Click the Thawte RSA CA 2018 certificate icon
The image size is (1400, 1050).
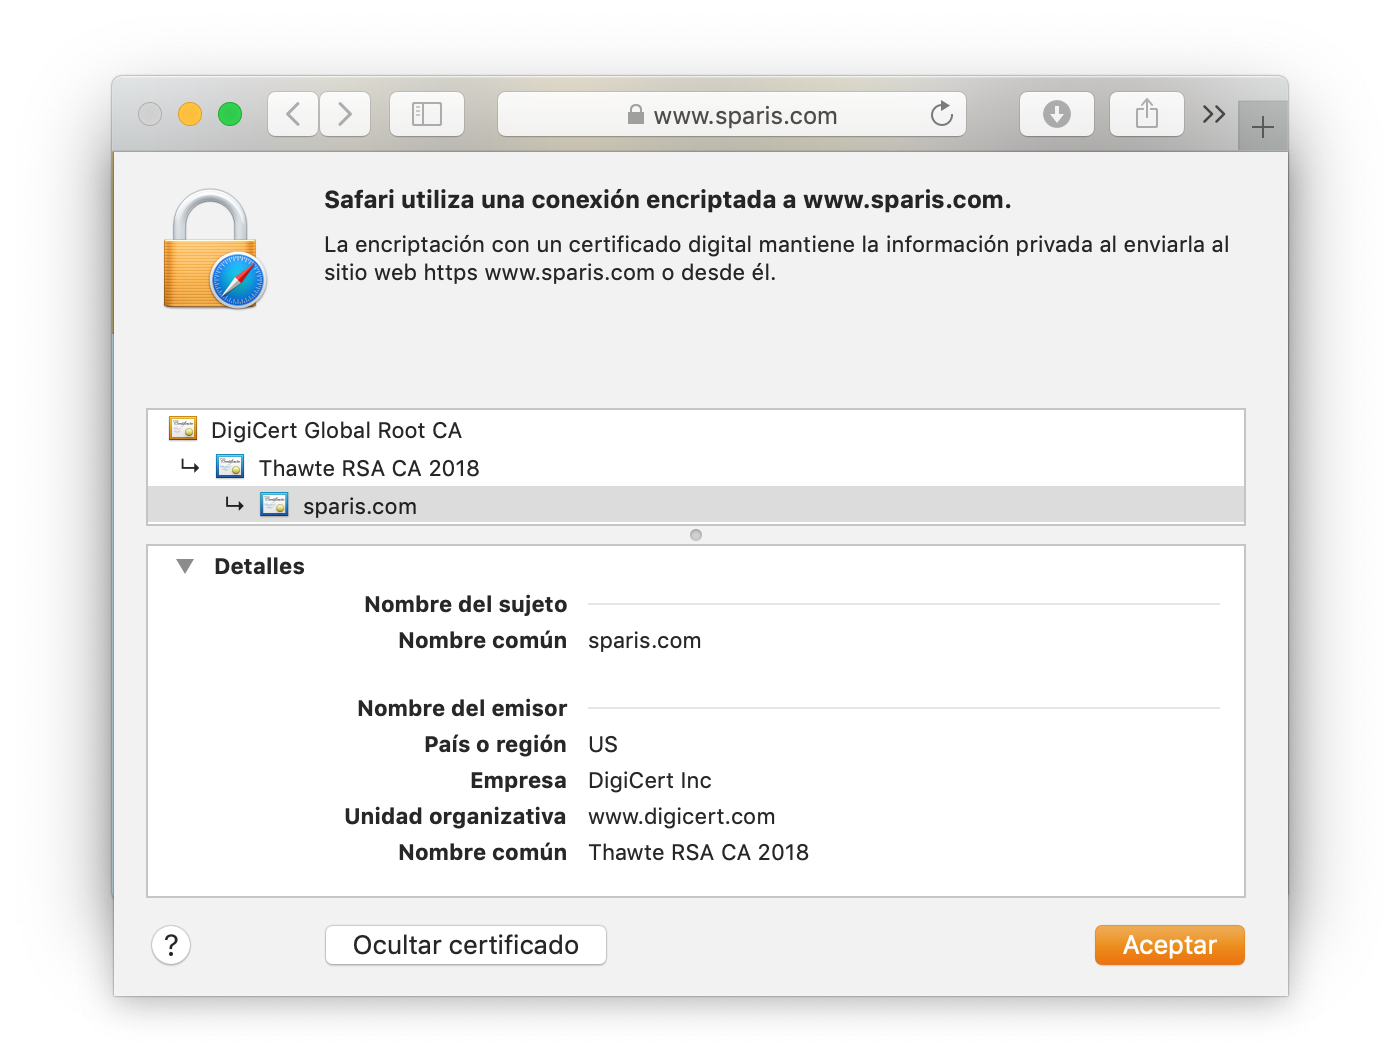click(230, 467)
